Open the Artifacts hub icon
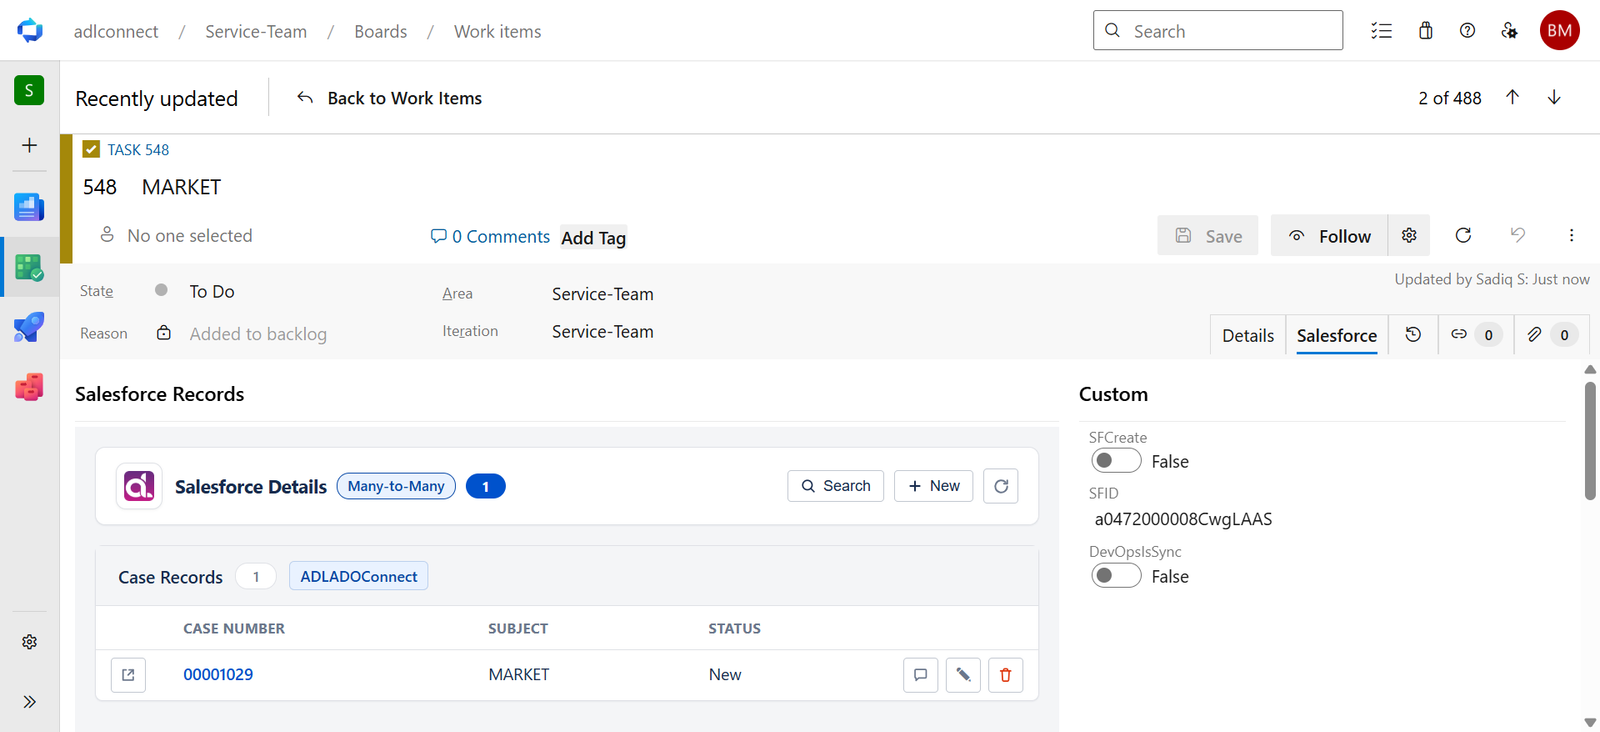This screenshot has width=1600, height=732. tap(29, 386)
